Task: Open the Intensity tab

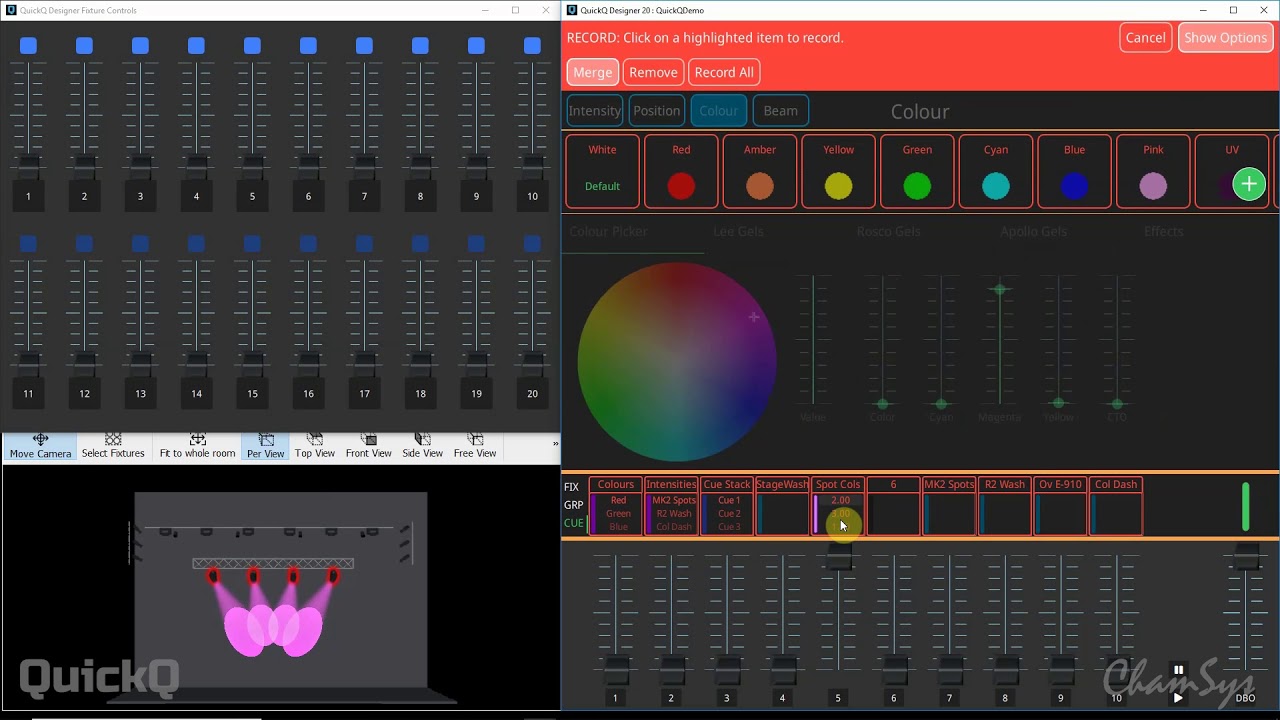Action: pos(594,111)
